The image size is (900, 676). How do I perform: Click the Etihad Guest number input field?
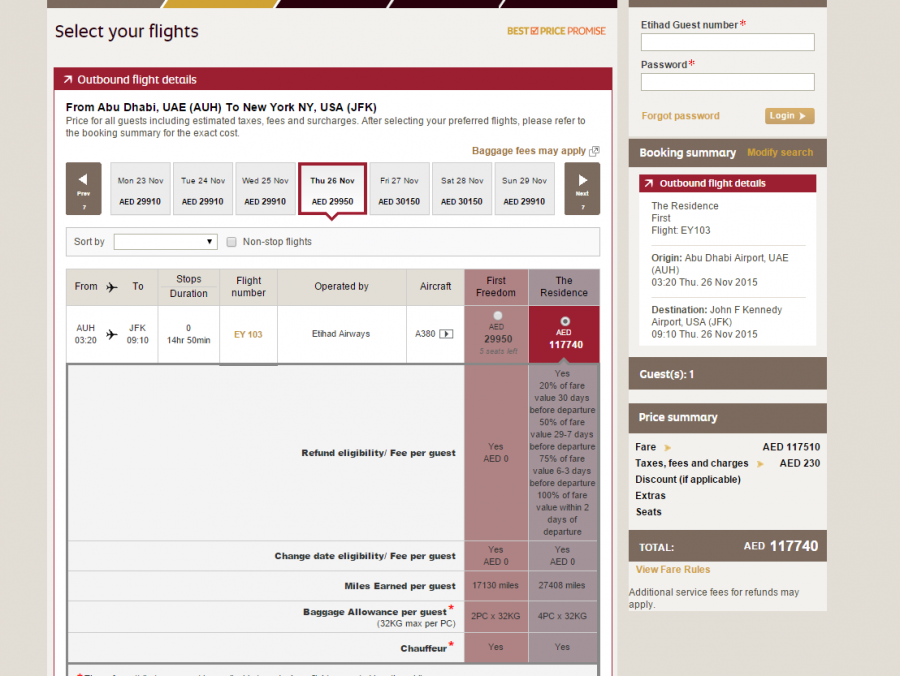(x=727, y=42)
